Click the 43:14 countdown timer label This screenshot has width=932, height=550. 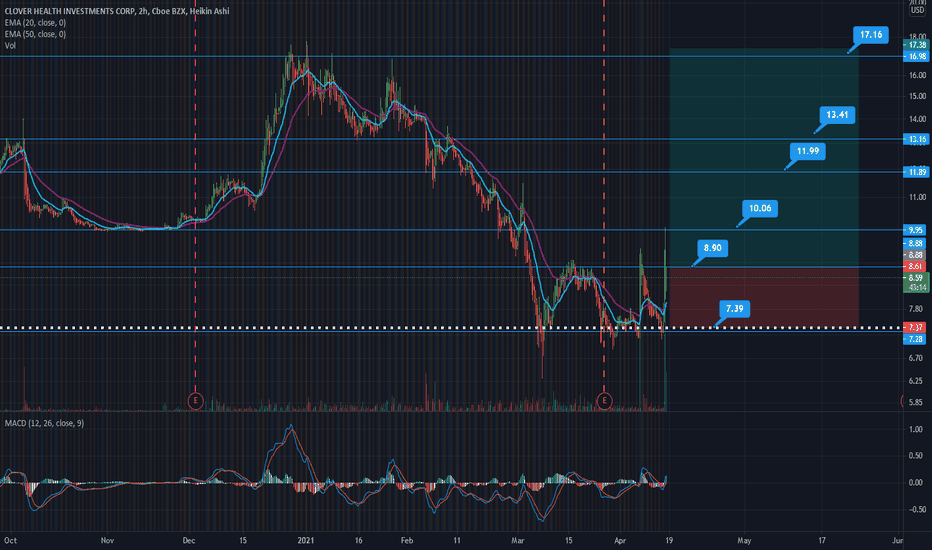[x=915, y=288]
